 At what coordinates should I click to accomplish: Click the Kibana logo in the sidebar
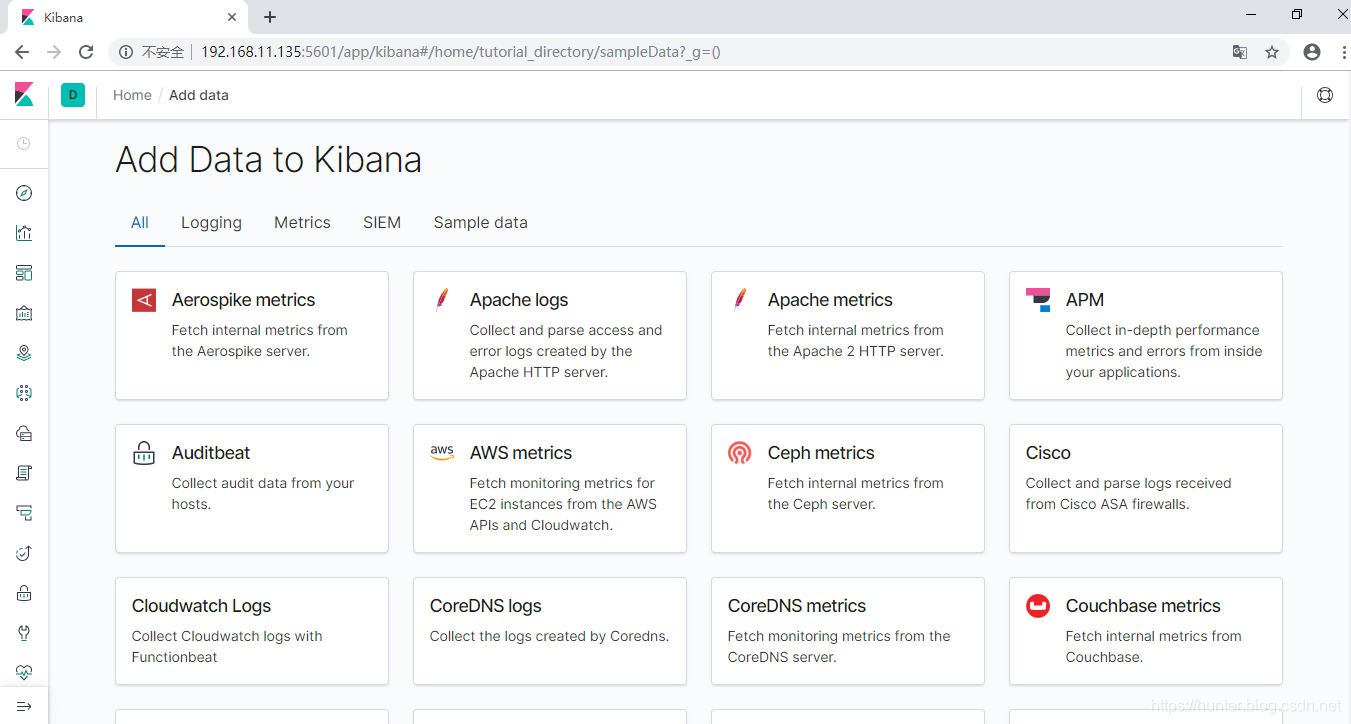coord(24,95)
